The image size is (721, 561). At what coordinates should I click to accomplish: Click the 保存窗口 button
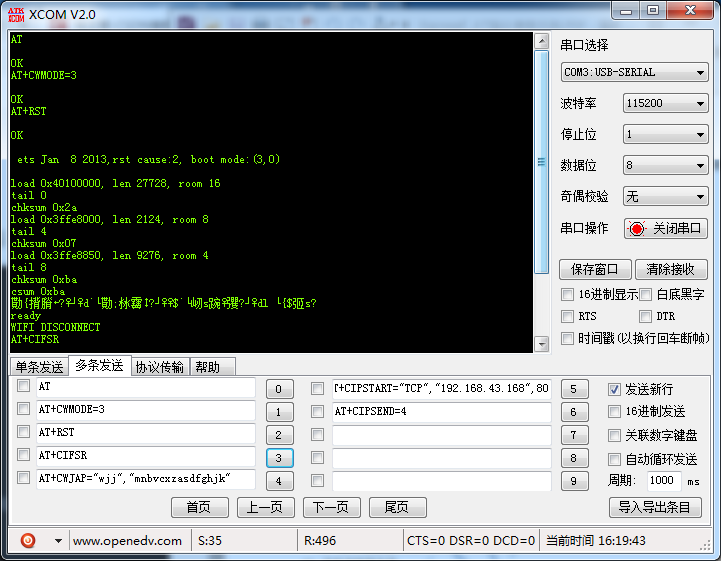595,269
